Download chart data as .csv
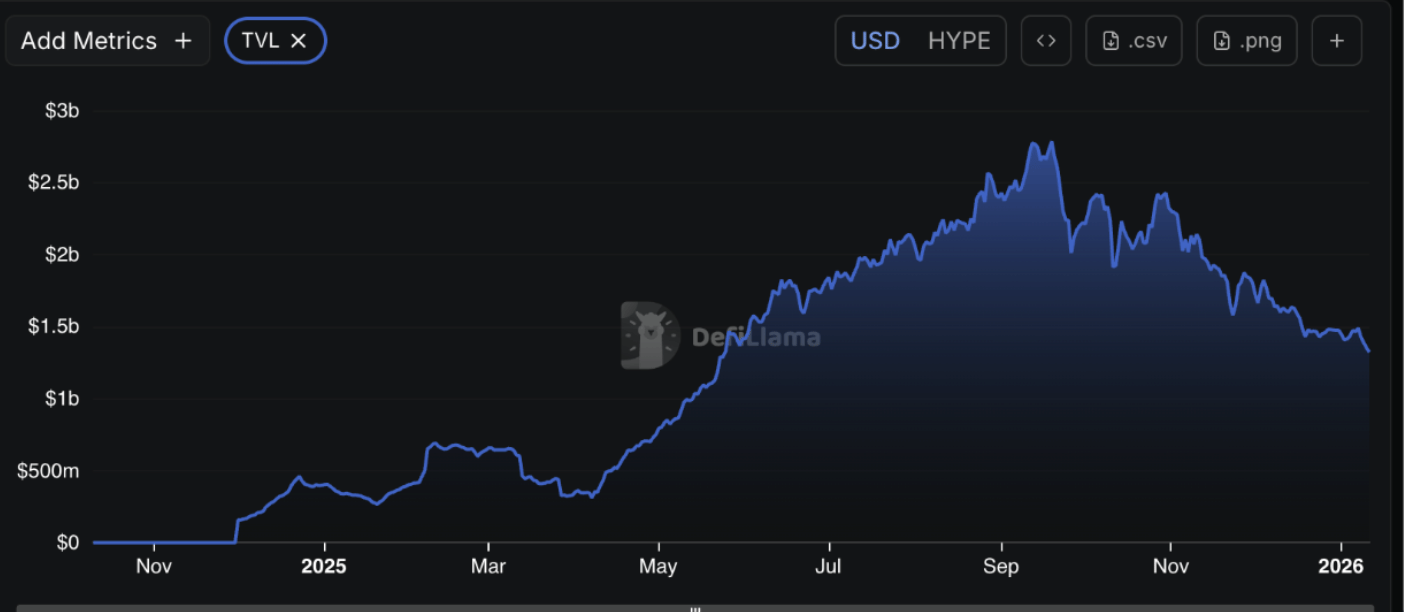The height and width of the screenshot is (612, 1406). tap(1133, 41)
